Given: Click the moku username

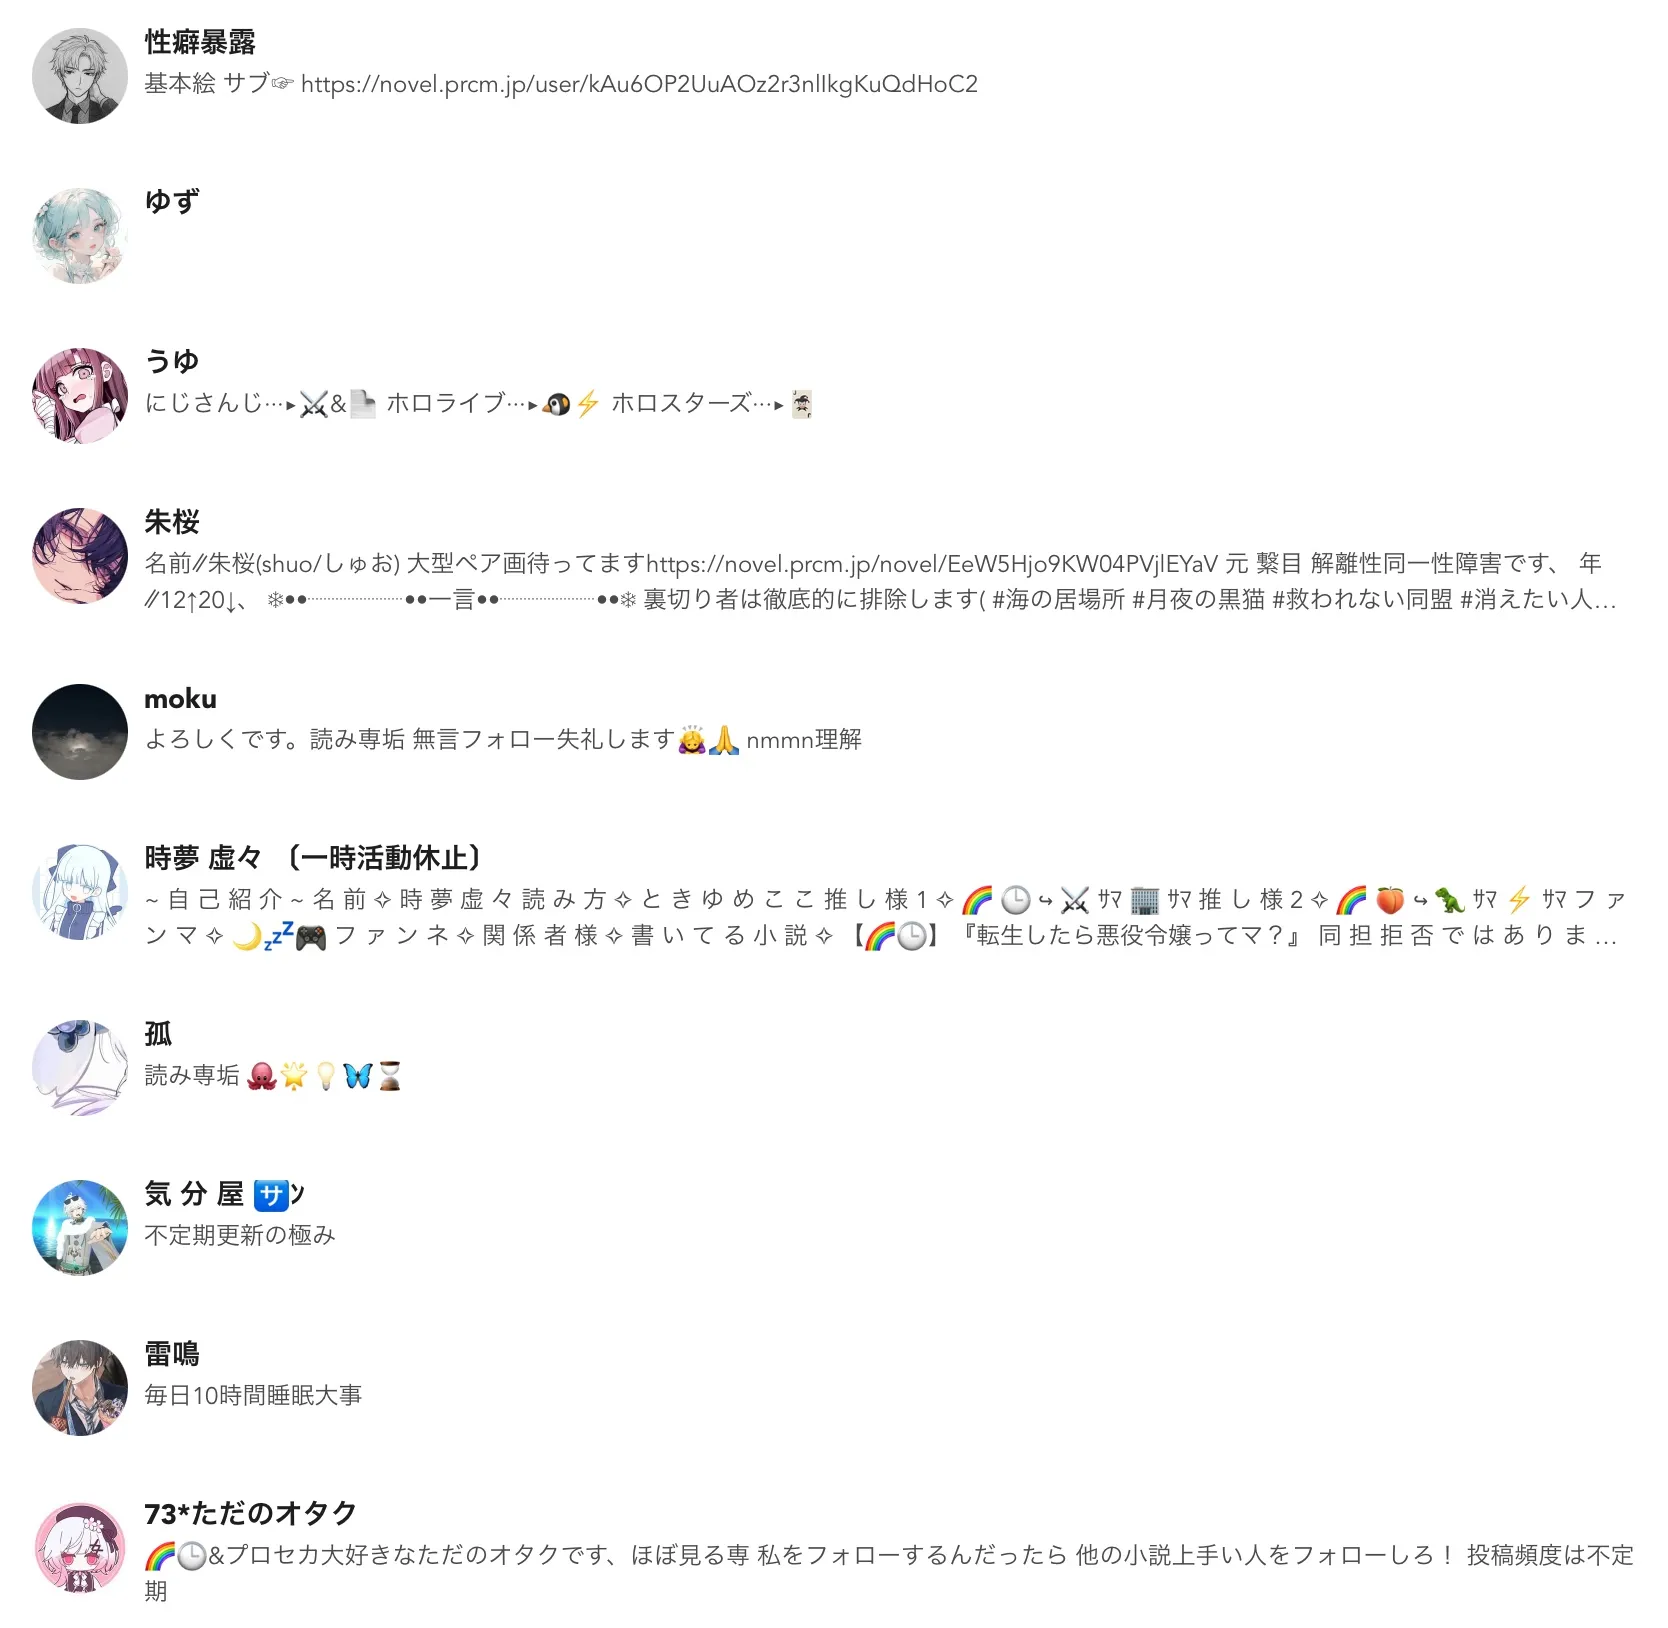Looking at the screenshot, I should coord(180,698).
